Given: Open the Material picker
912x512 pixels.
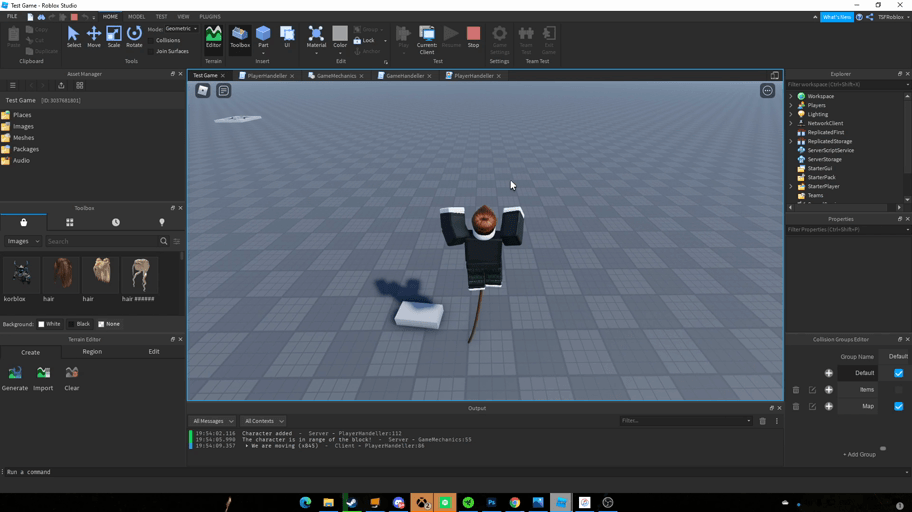Looking at the screenshot, I should tap(316, 37).
